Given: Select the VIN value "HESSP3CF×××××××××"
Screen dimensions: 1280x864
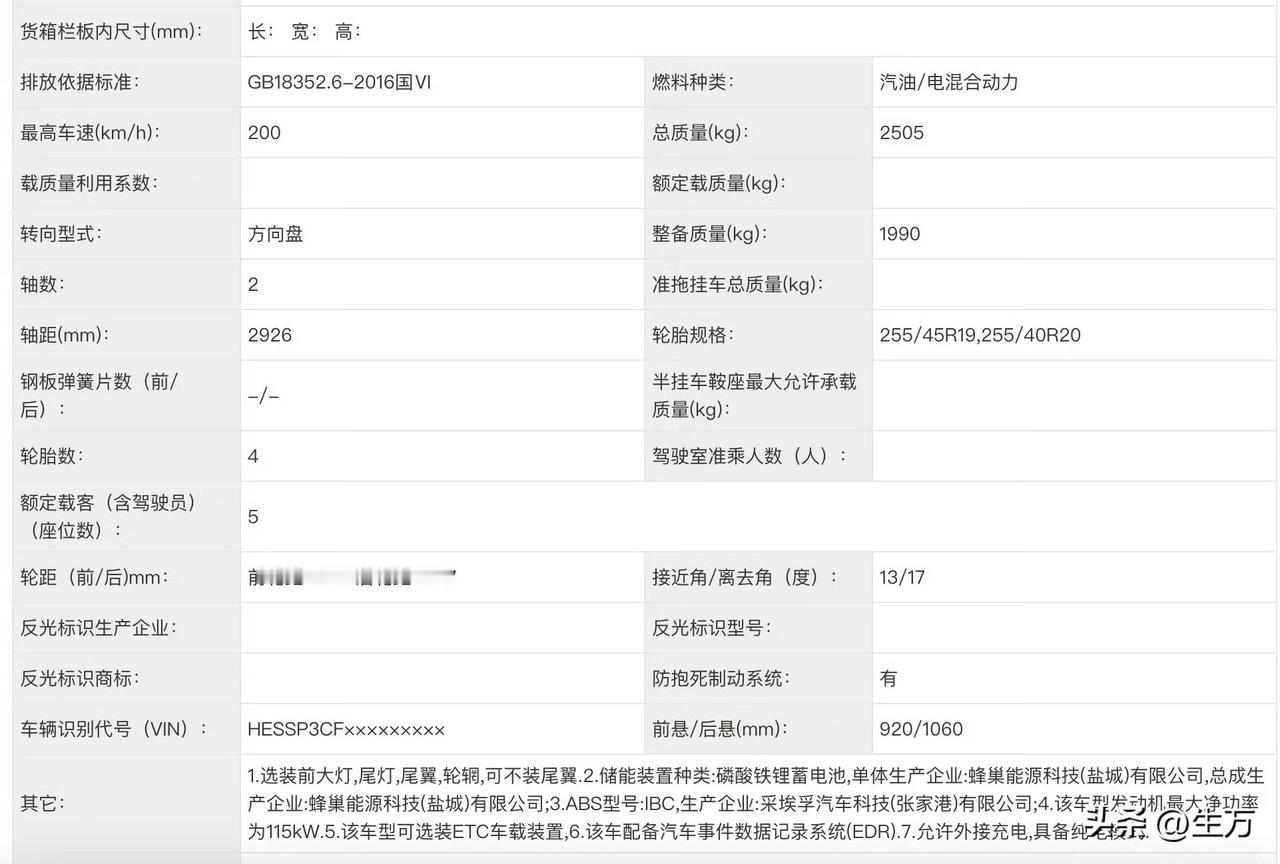Looking at the screenshot, I should (346, 729).
